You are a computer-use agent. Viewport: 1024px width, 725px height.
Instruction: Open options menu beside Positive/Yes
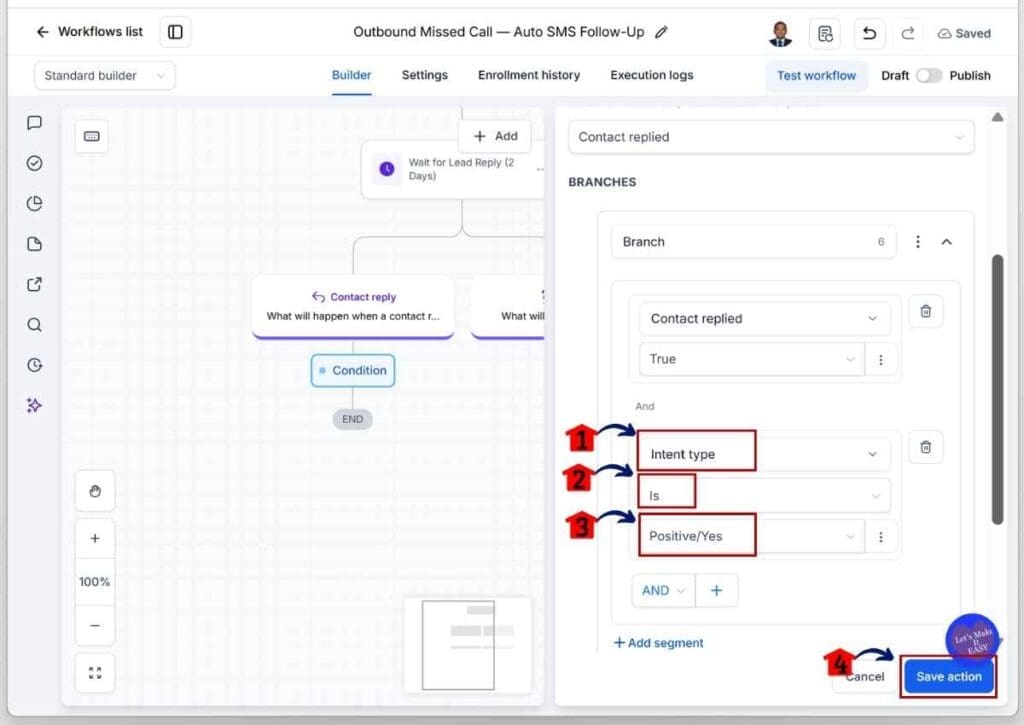880,537
